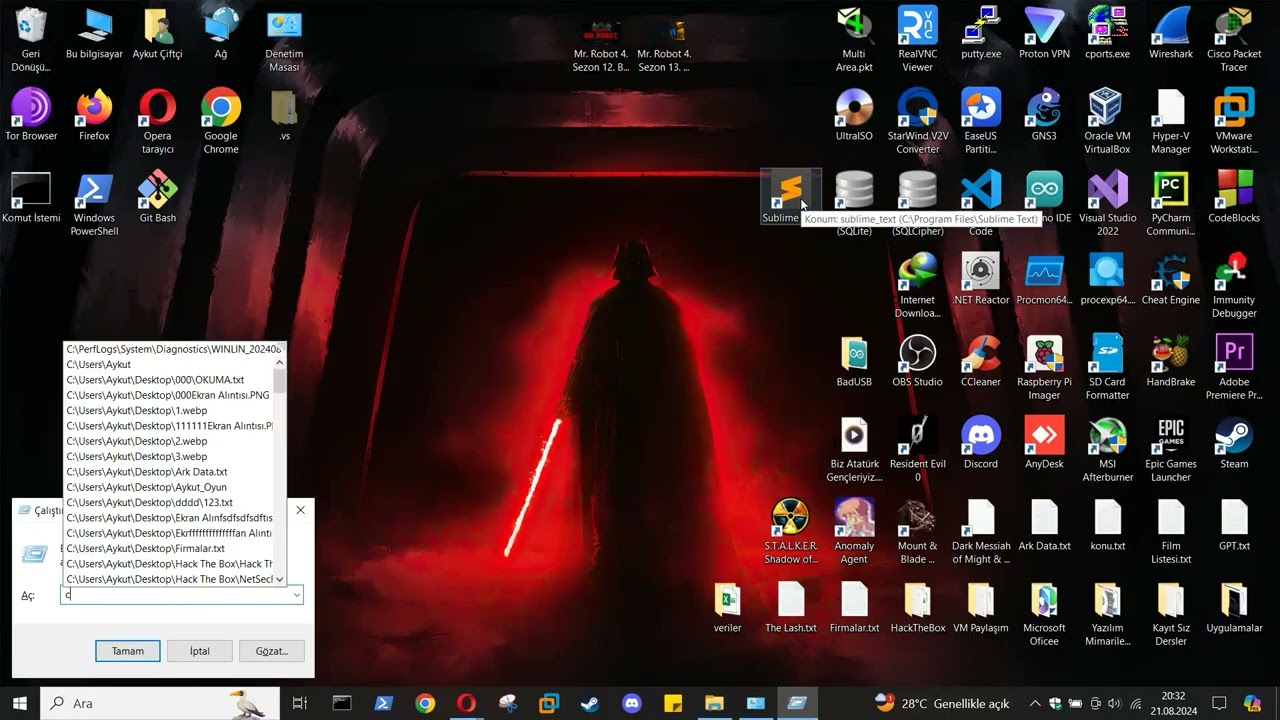Viewport: 1280px width, 720px height.
Task: Select the Visual Studio 2022 shortcut
Action: 1107,204
